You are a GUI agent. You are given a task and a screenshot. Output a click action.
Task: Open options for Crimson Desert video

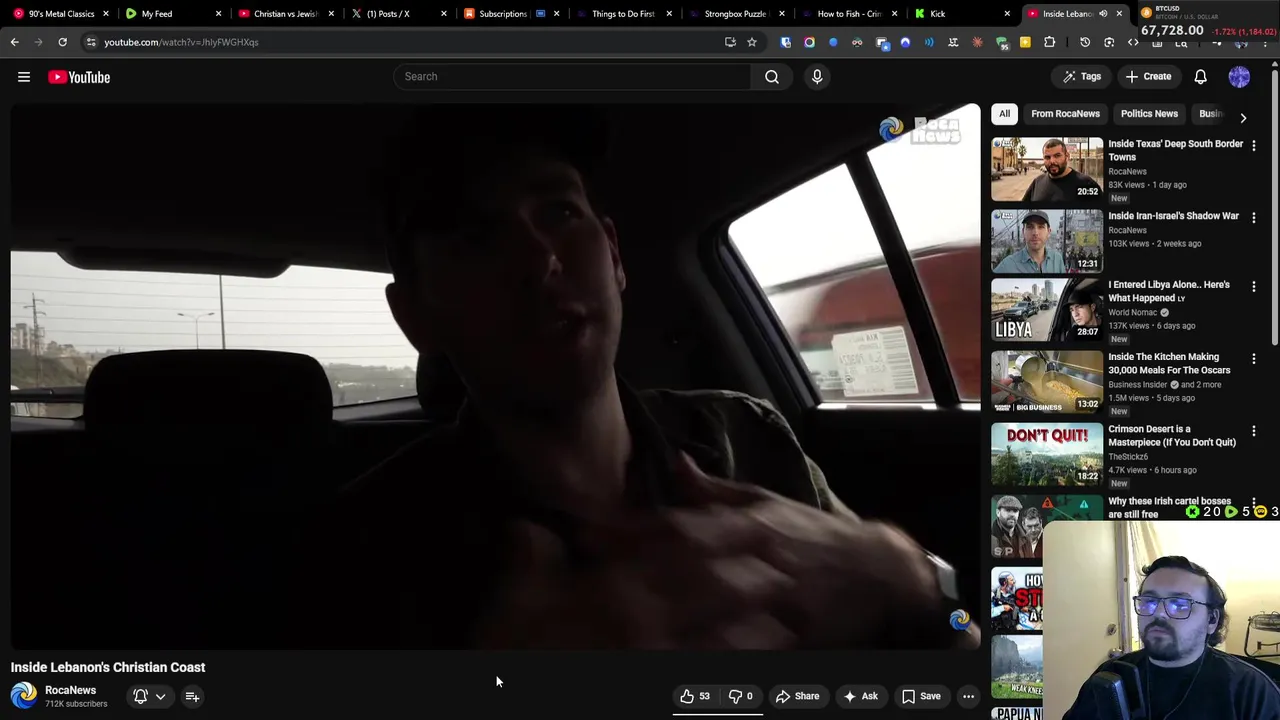[x=1254, y=431]
